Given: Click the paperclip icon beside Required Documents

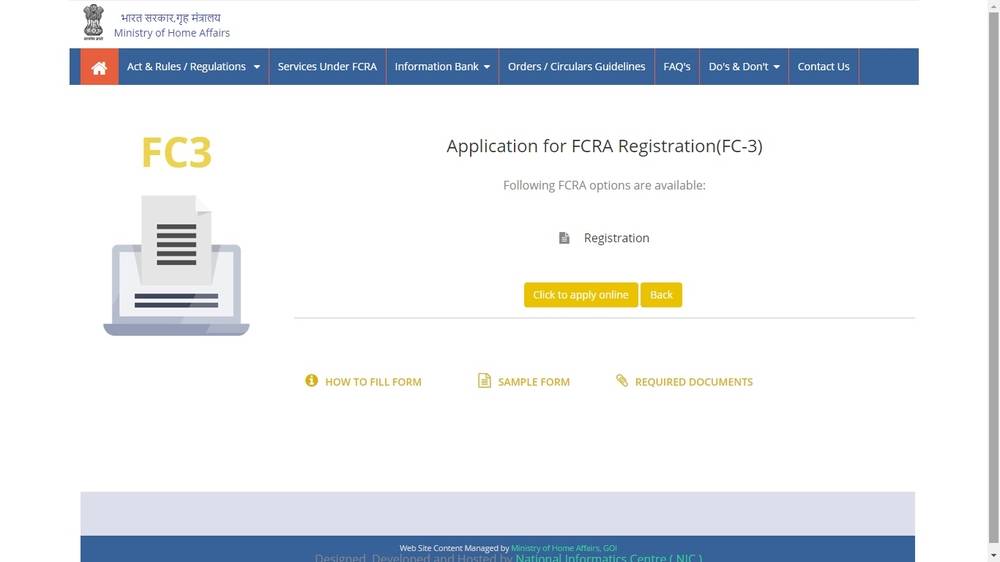Looking at the screenshot, I should tap(622, 381).
